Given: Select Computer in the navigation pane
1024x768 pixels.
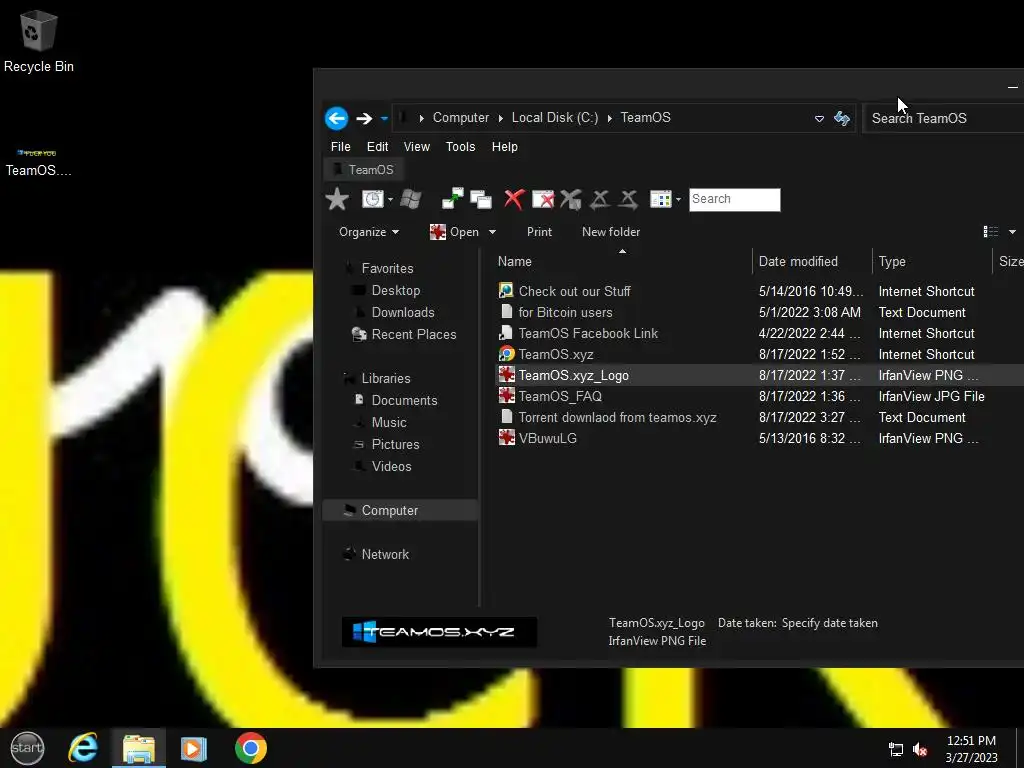Looking at the screenshot, I should [x=401, y=511].
